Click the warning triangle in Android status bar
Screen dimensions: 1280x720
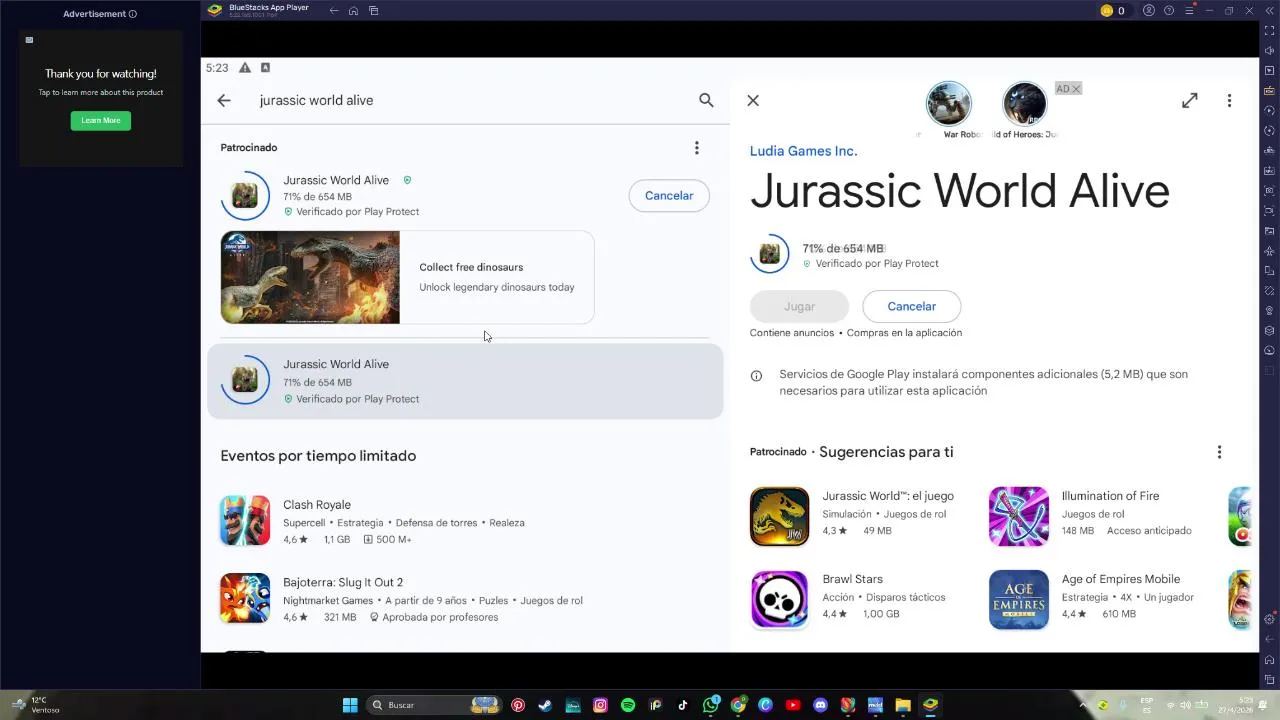point(245,68)
